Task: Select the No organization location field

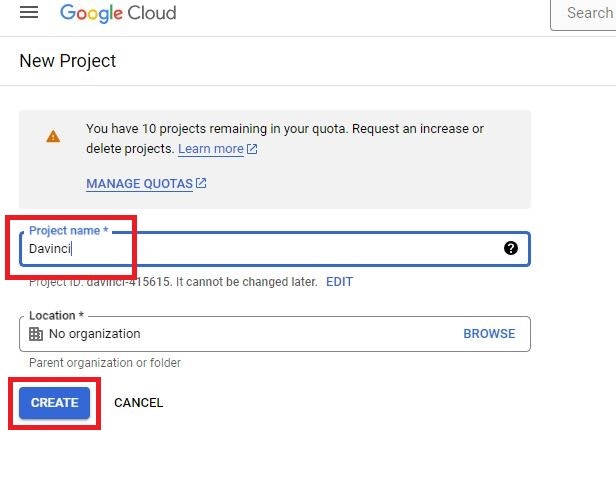Action: 275,334
